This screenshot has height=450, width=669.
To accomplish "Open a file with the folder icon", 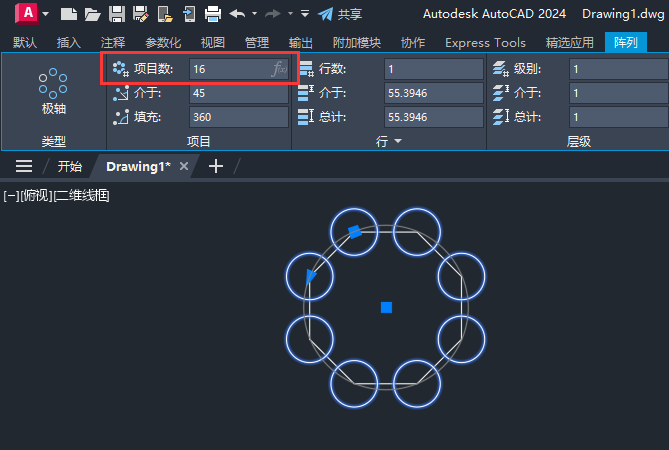I will tap(93, 14).
